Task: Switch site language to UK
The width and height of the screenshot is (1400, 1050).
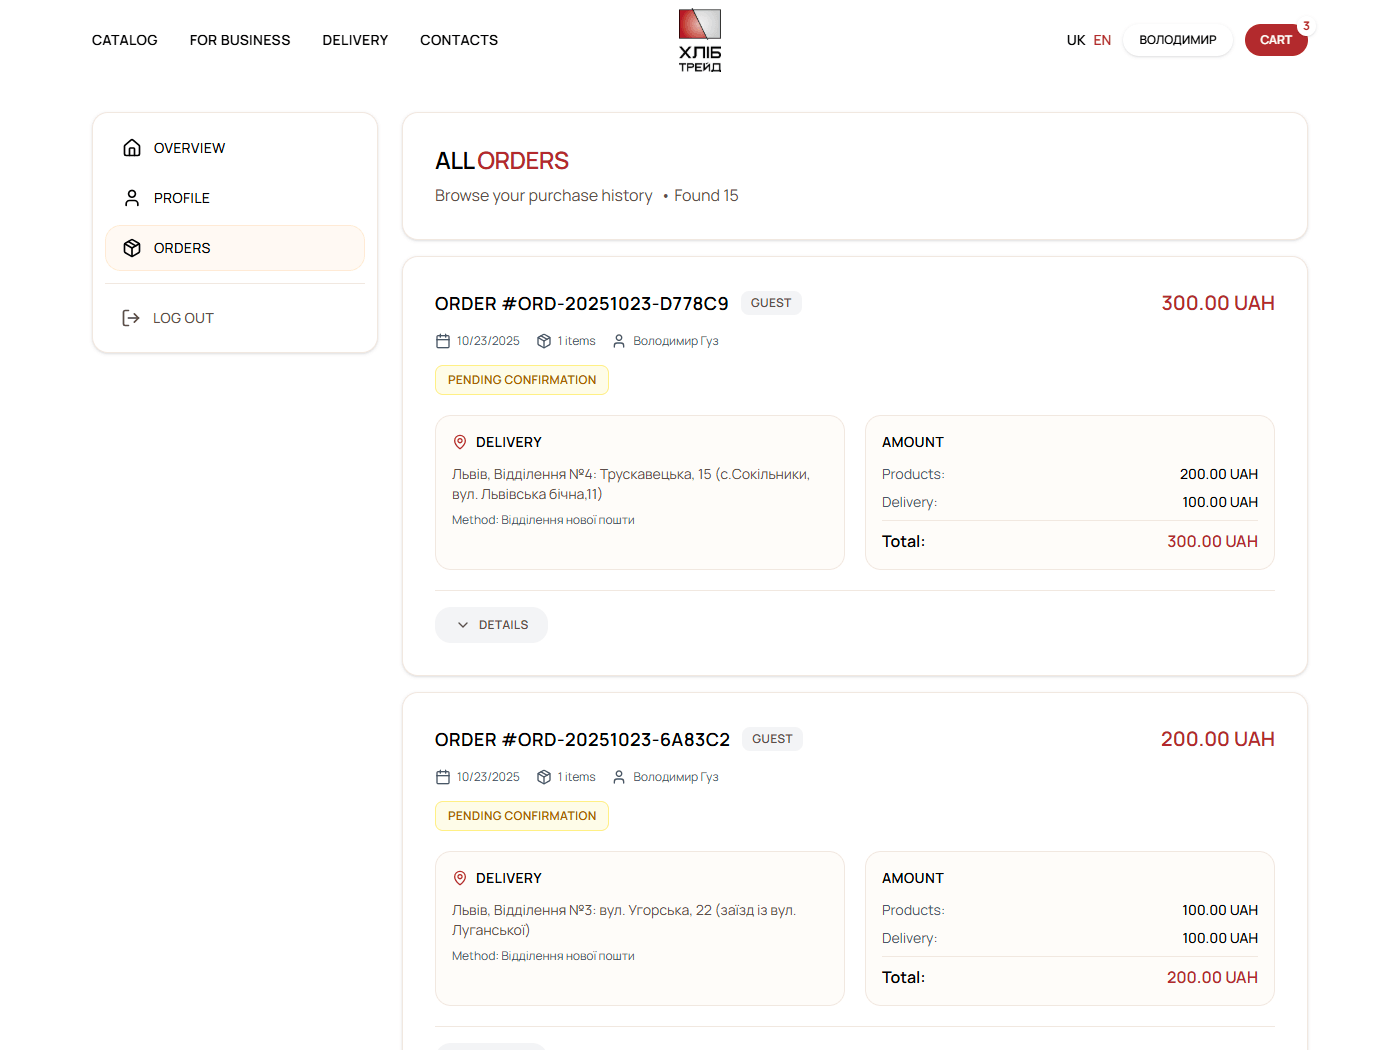Action: coord(1075,40)
